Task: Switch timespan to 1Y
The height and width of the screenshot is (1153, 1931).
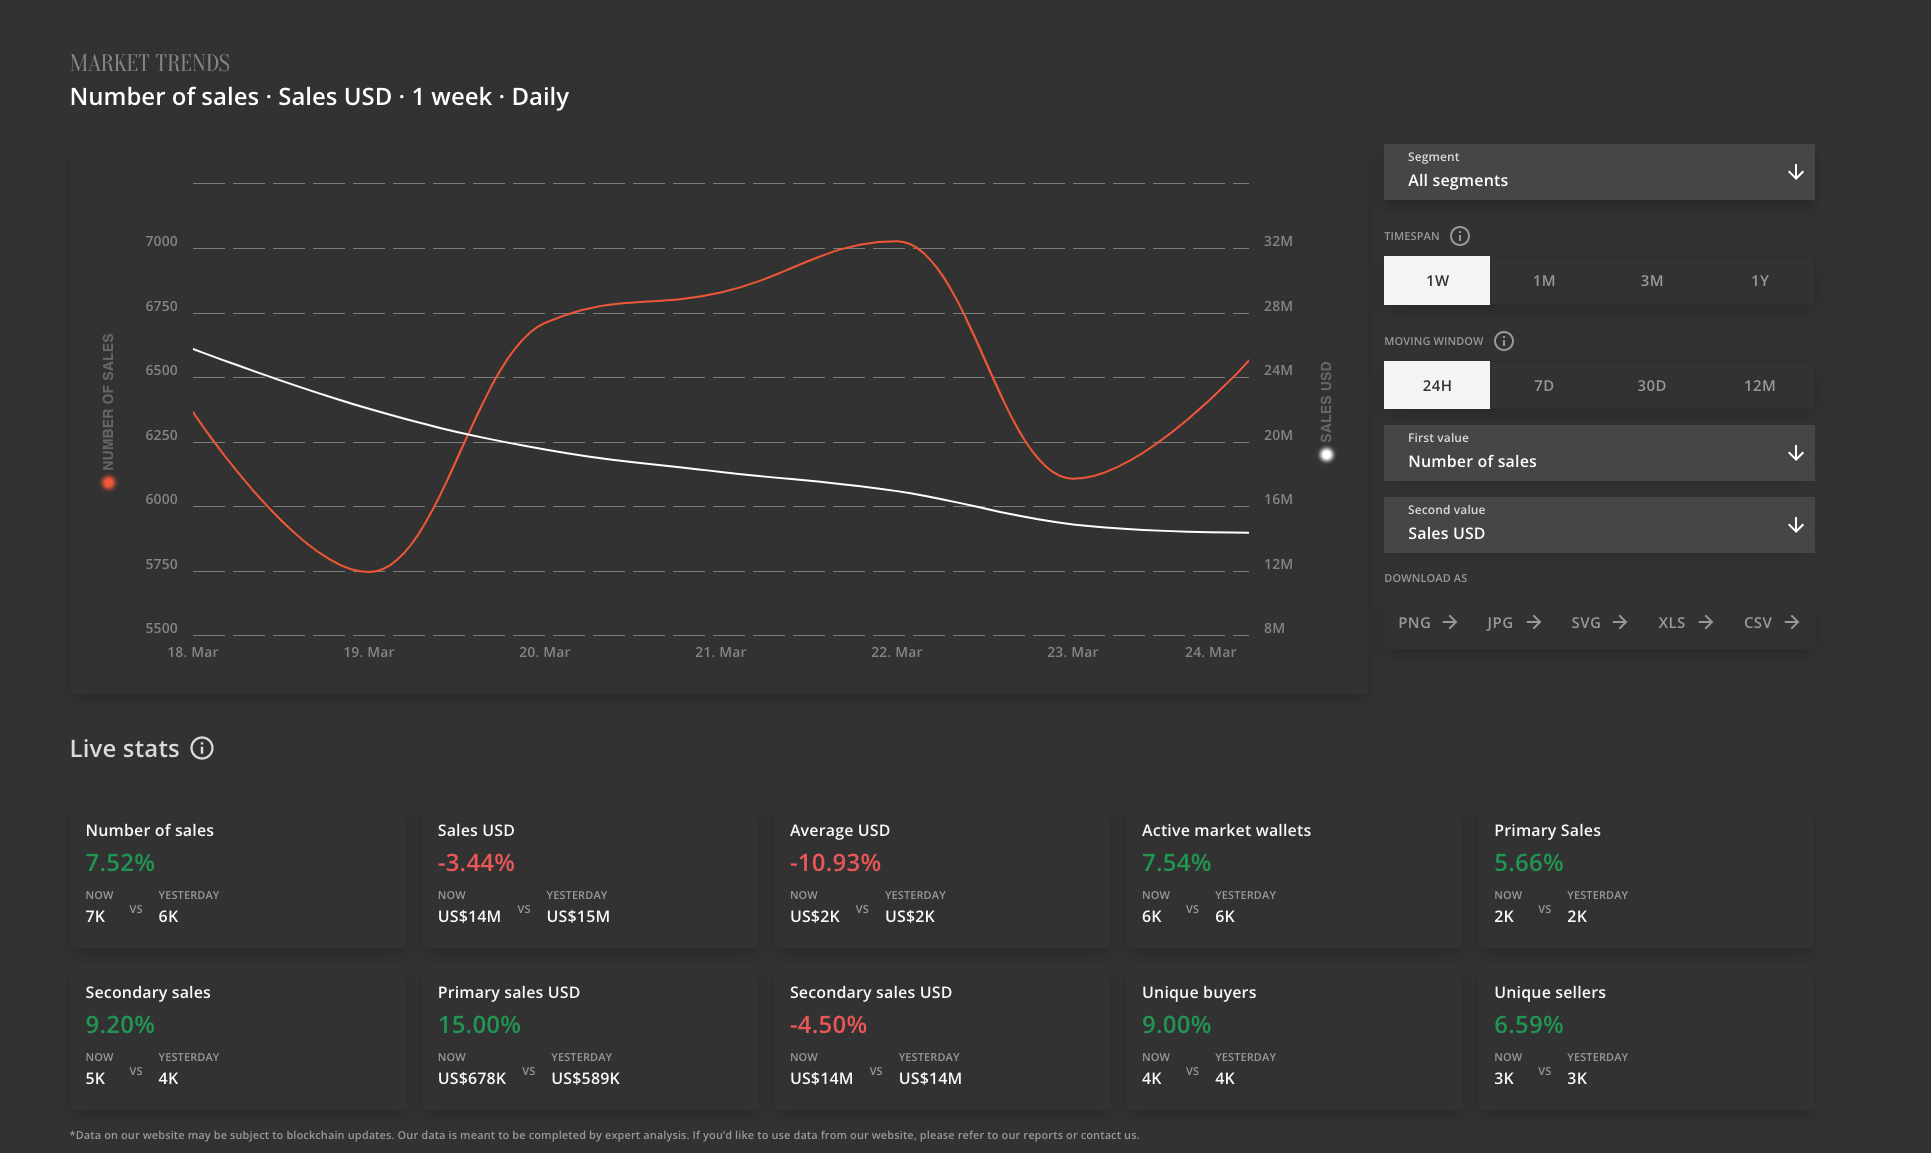Action: (x=1760, y=281)
